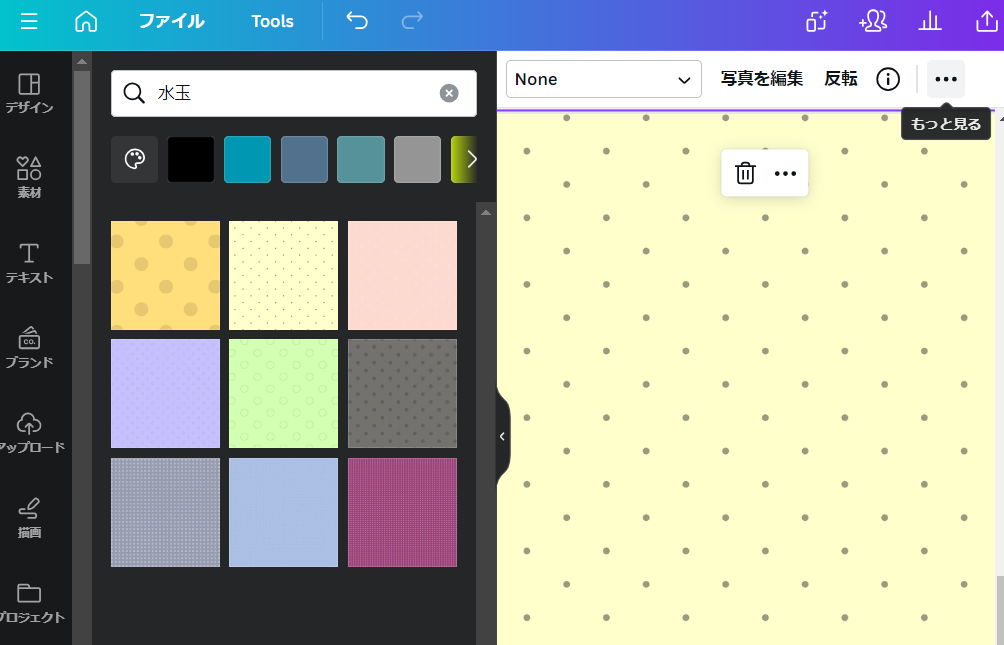Screen dimensions: 1004x645
Task: Open the テキスト panel
Action: click(29, 263)
